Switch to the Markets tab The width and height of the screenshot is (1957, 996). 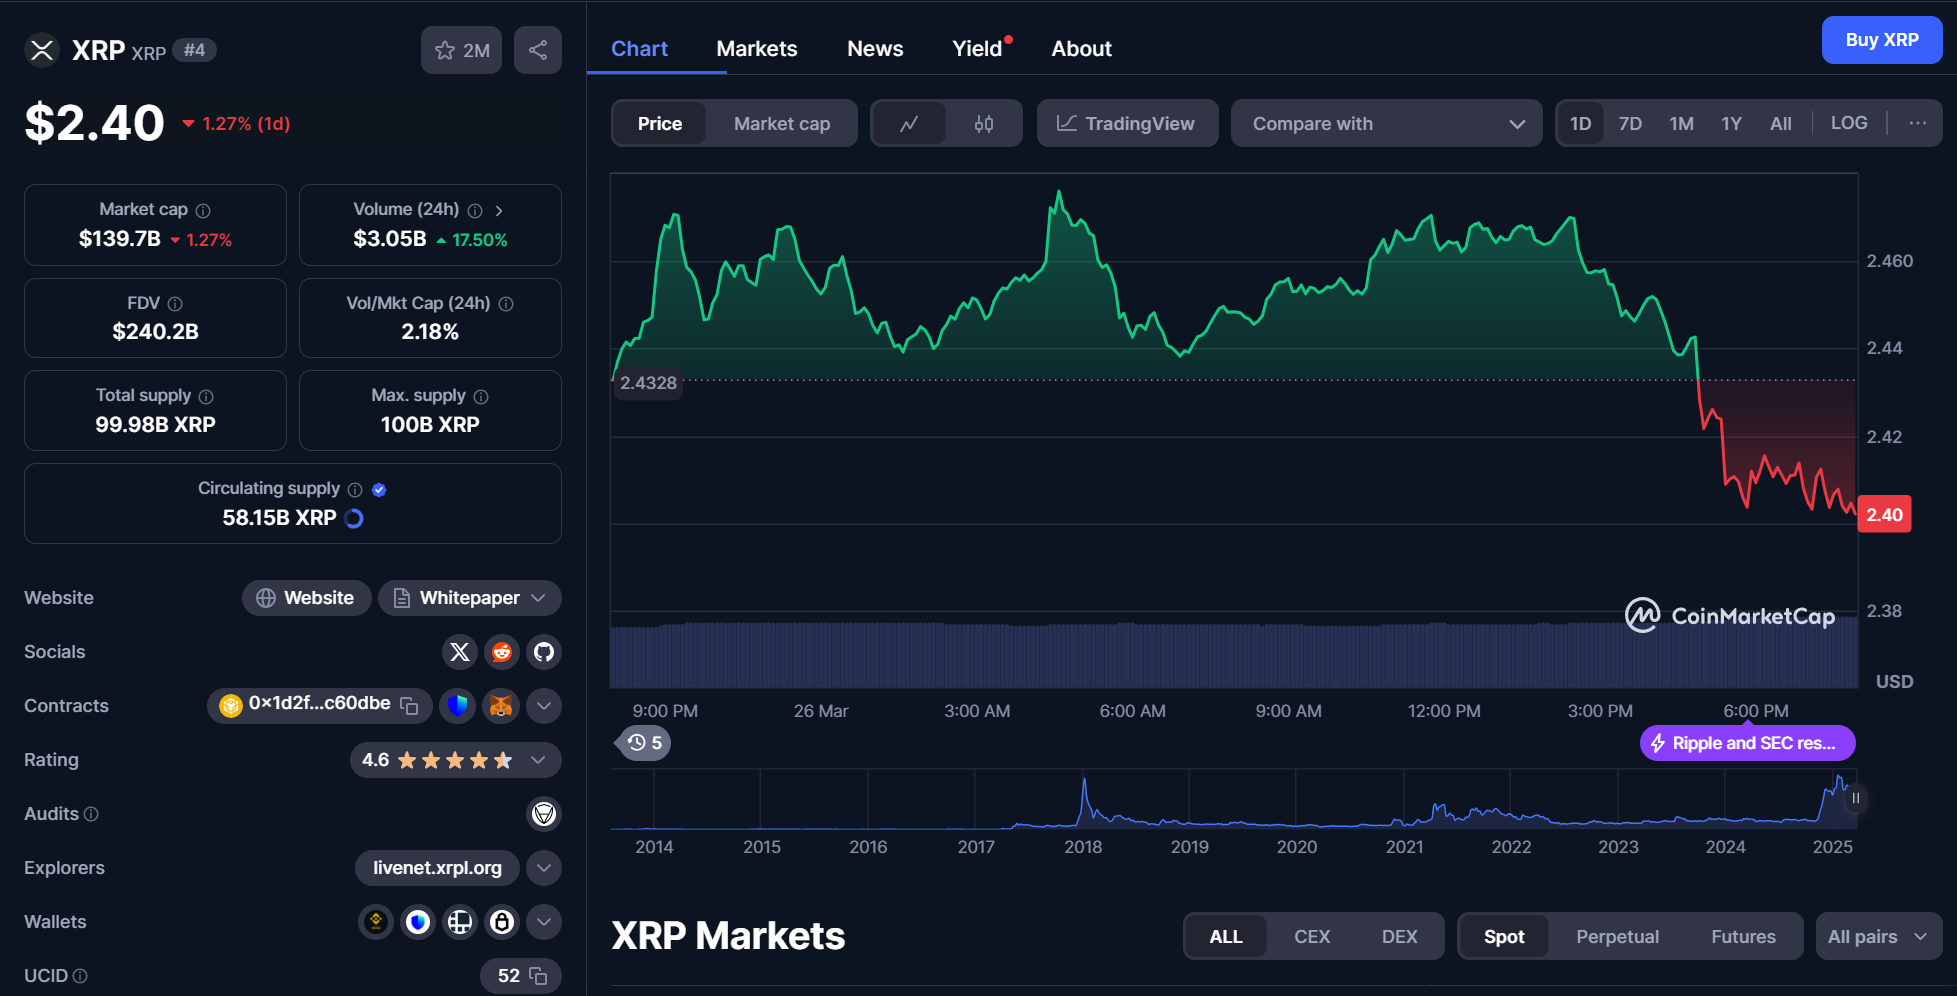click(756, 48)
